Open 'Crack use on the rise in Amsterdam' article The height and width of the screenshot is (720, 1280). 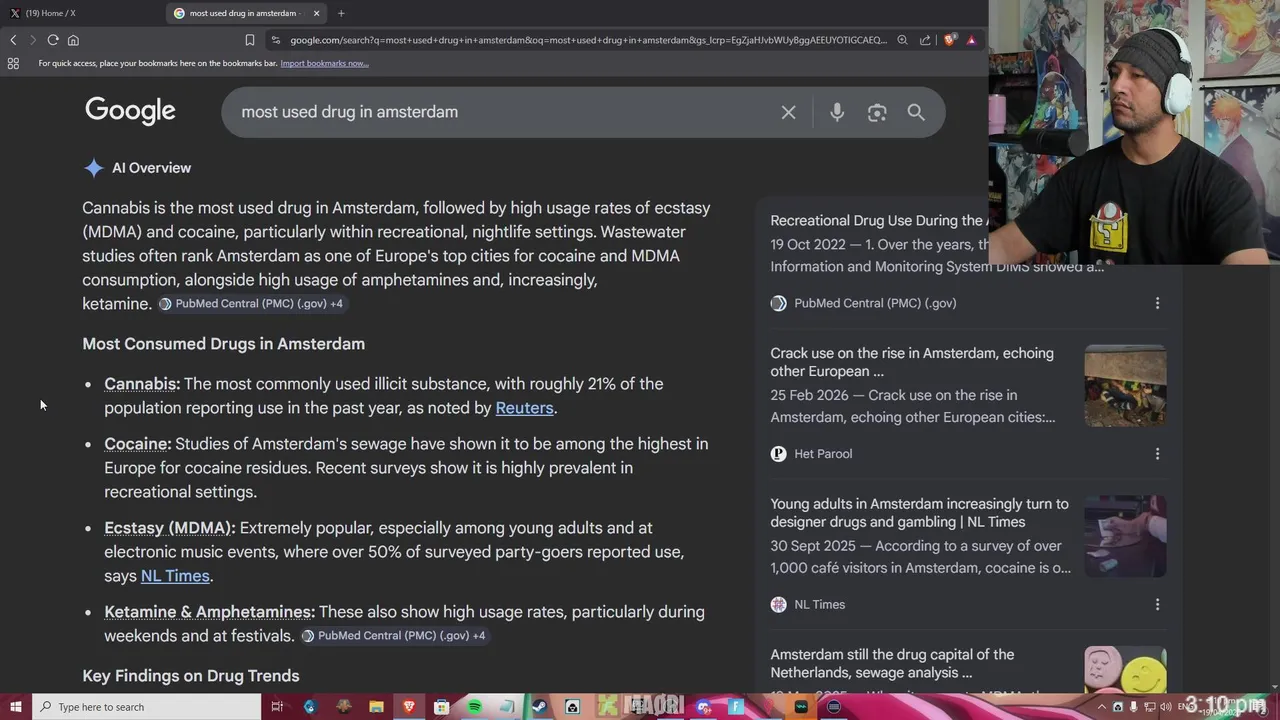tap(912, 362)
